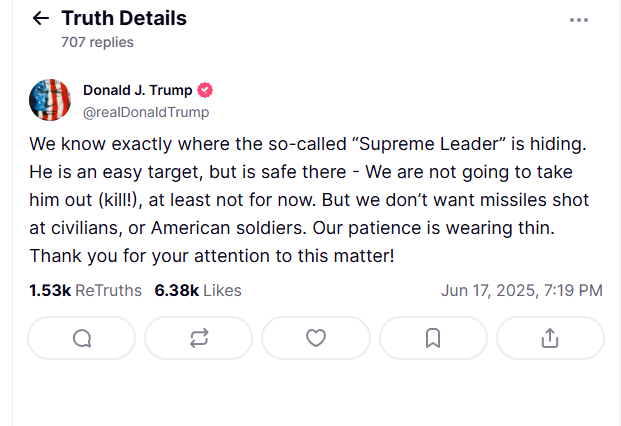
Task: Click the Truth Details heading
Action: pos(123,18)
